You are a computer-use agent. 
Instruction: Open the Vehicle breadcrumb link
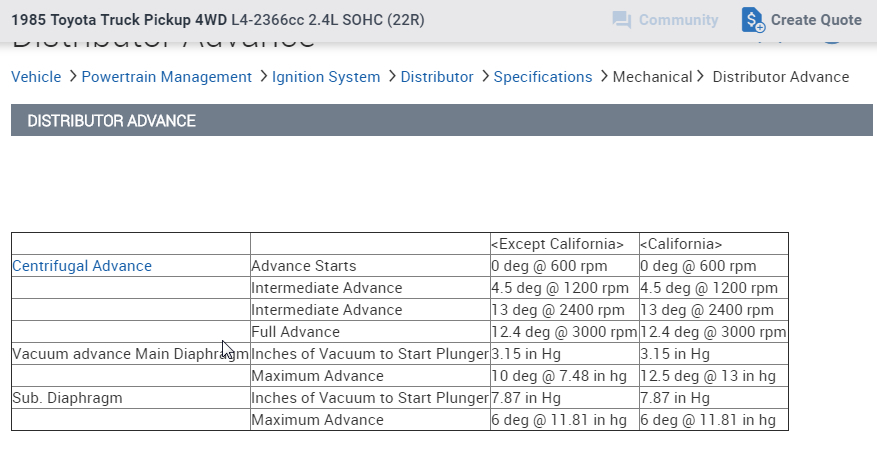(36, 77)
